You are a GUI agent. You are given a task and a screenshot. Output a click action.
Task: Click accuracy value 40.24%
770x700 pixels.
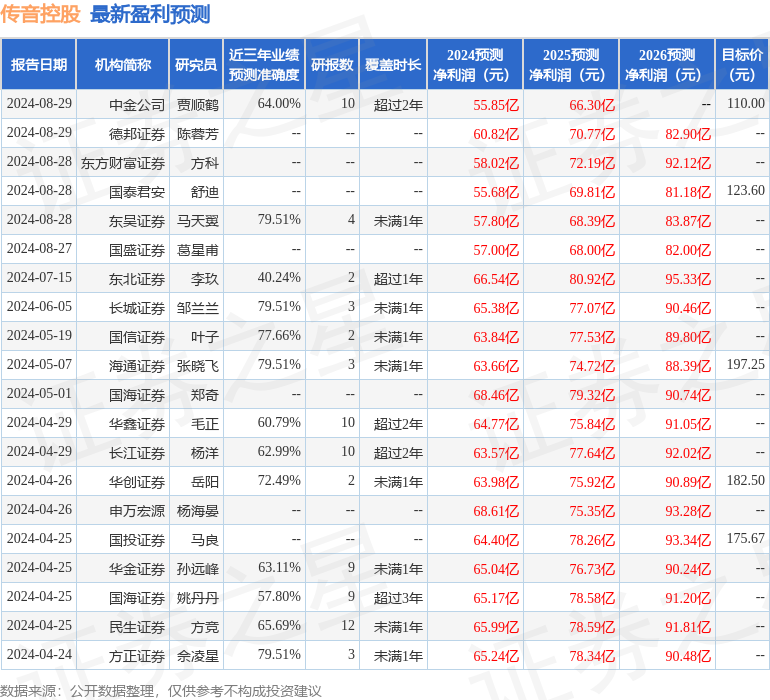click(x=279, y=278)
